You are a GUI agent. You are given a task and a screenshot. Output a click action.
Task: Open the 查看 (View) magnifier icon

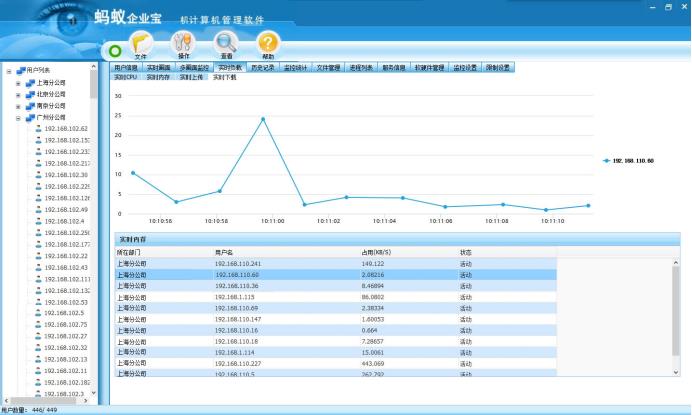[226, 43]
